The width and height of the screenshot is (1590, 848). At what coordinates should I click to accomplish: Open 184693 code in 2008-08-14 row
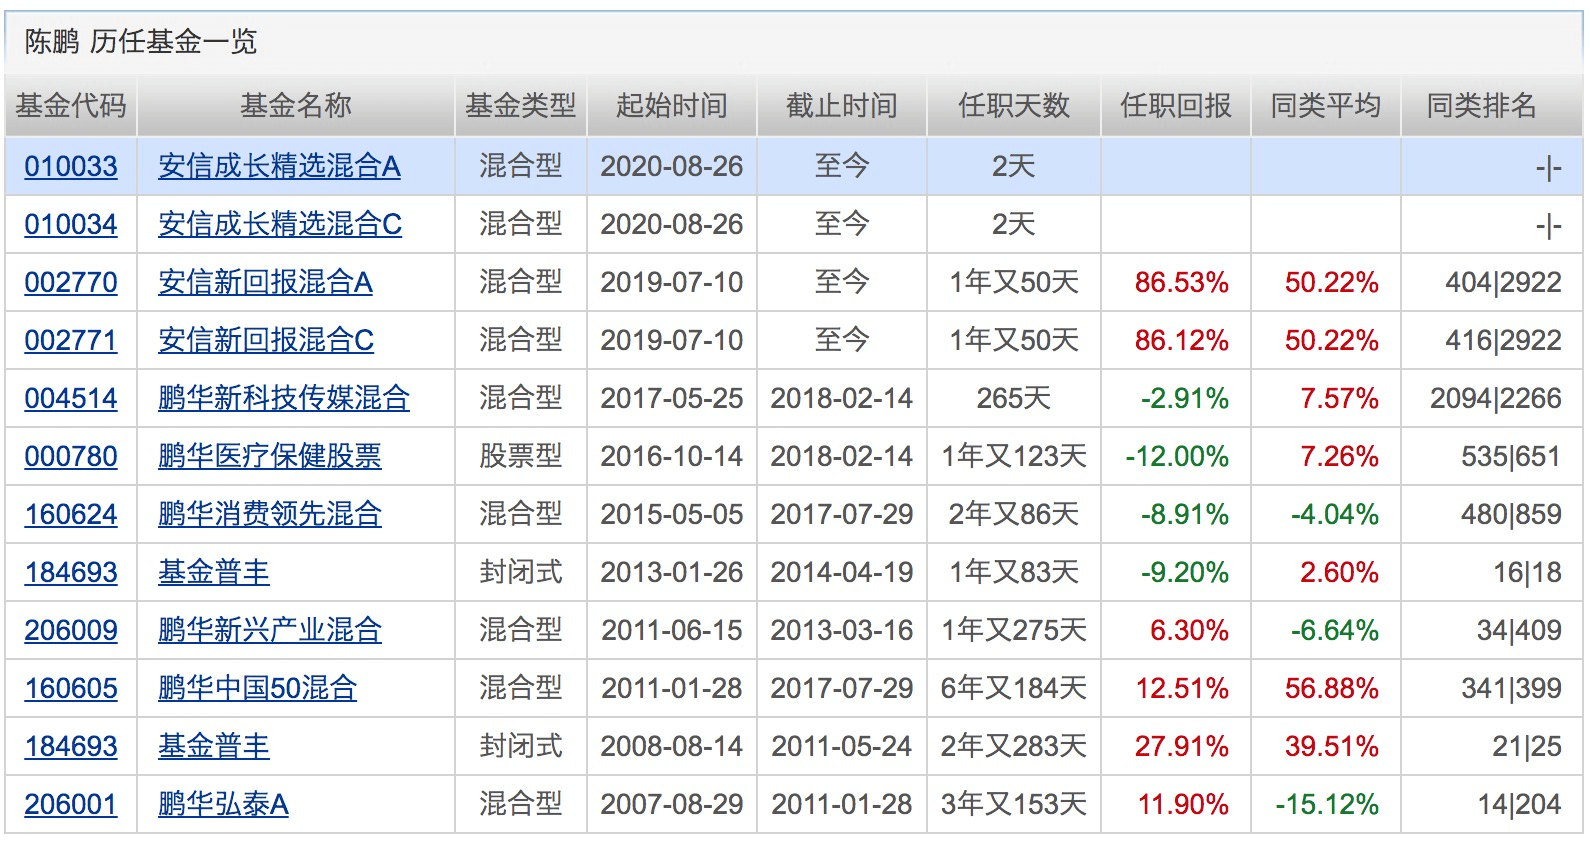click(71, 746)
